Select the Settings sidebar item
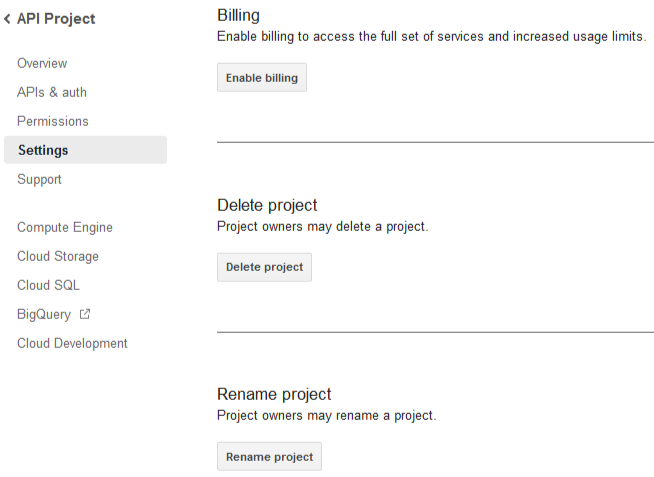Image resolution: width=654 pixels, height=477 pixels. pos(86,150)
